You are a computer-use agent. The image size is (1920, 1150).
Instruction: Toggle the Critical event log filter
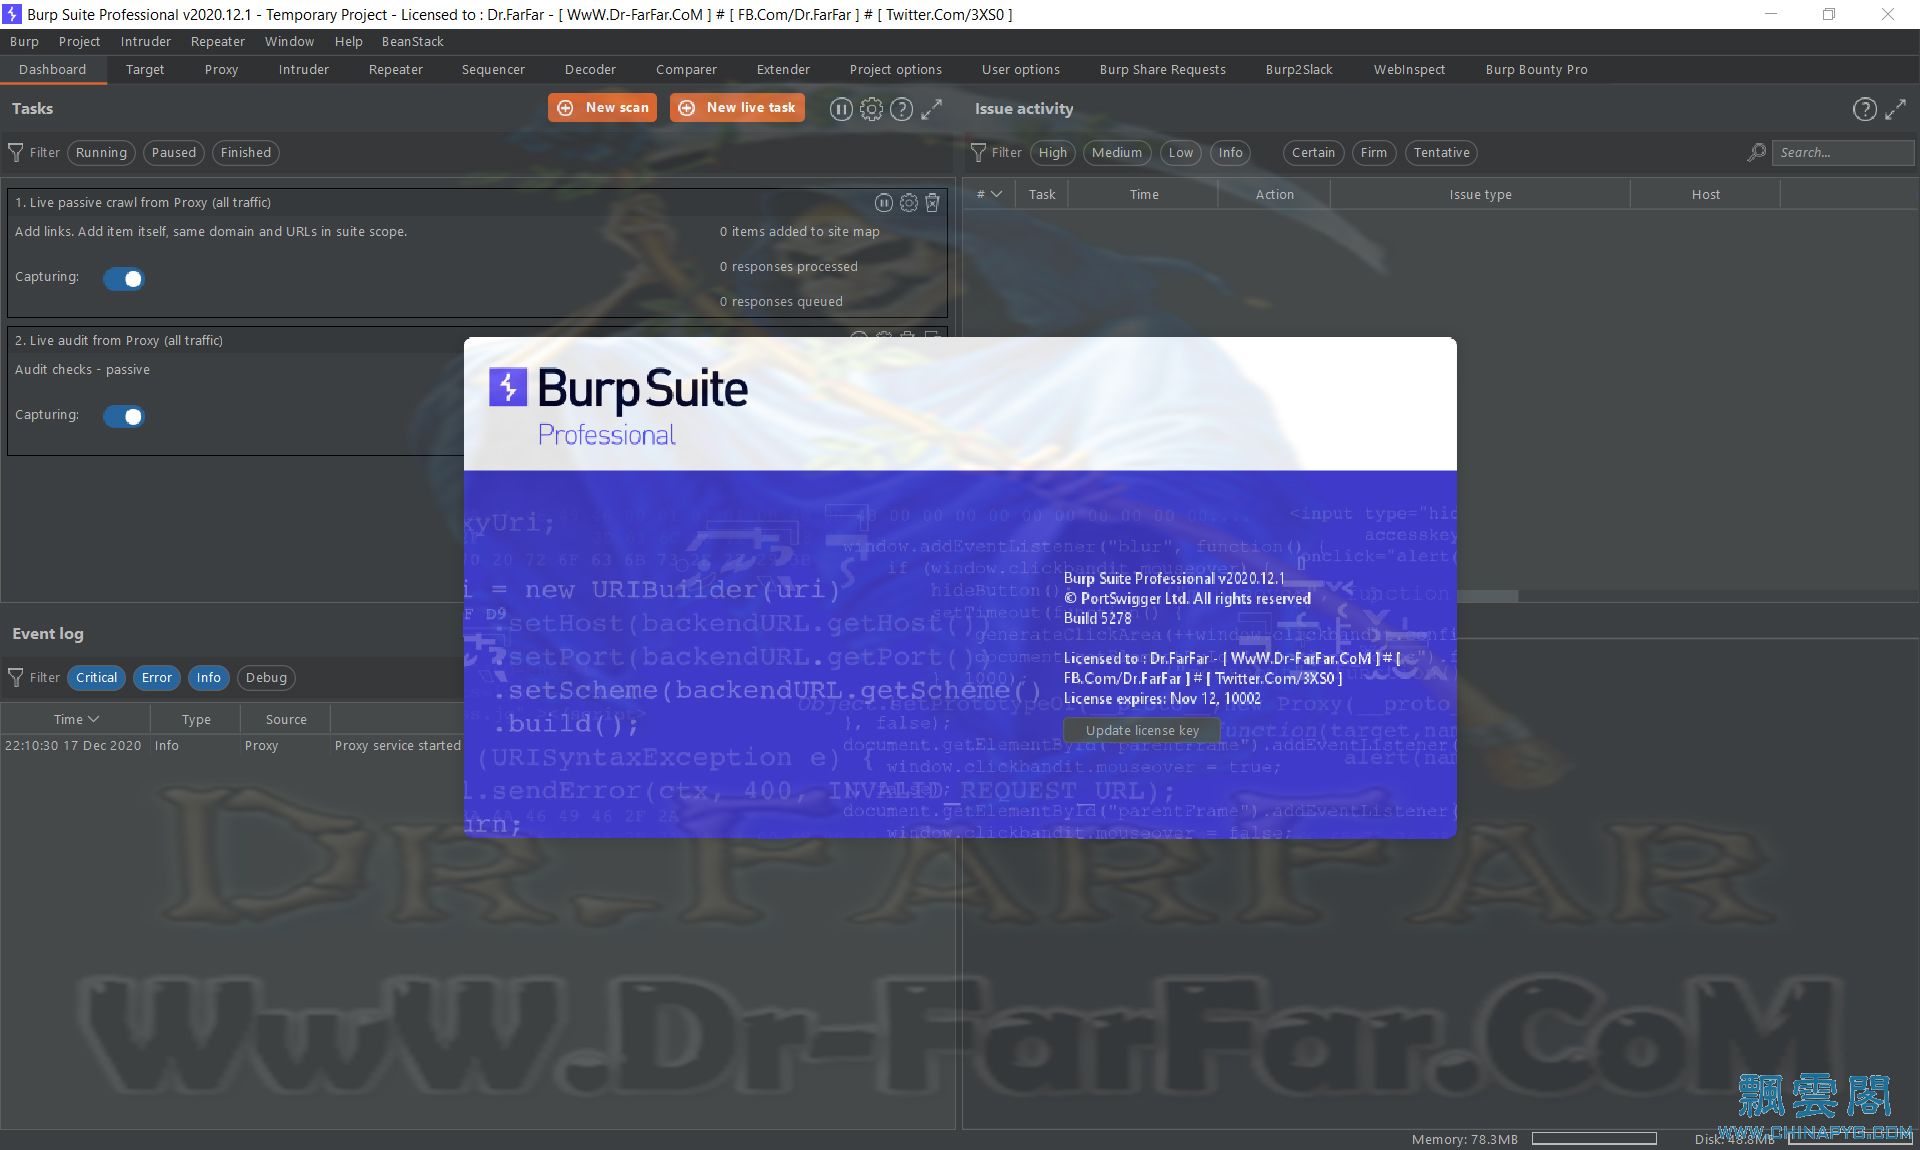96,678
